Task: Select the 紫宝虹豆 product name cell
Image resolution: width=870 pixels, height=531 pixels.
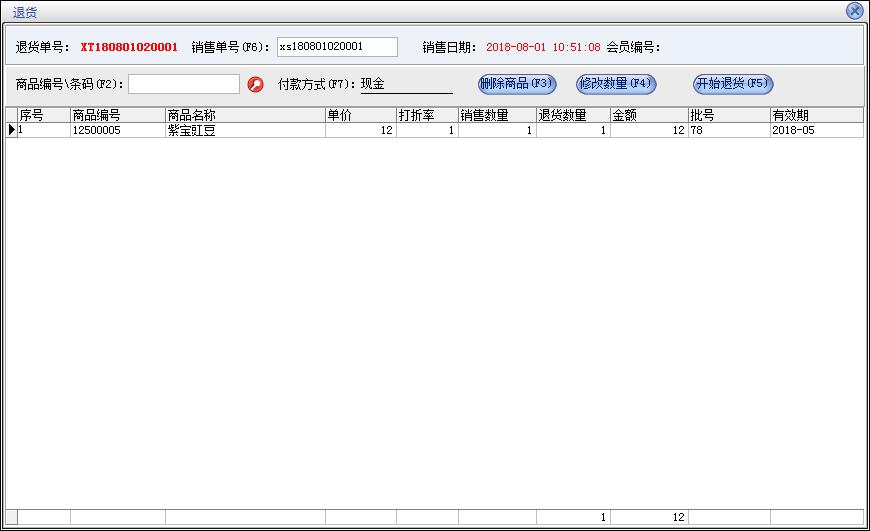Action: (x=245, y=130)
